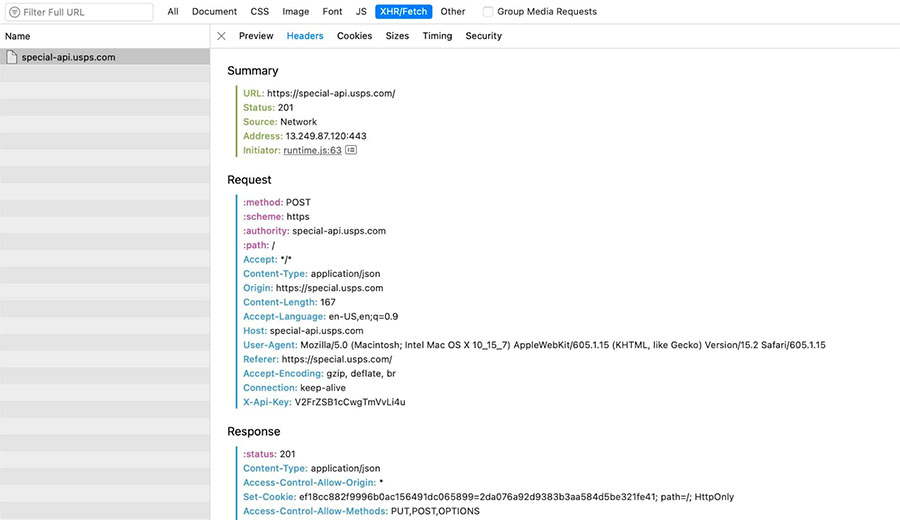The height and width of the screenshot is (520, 900).
Task: Click the Connection keep-alive header
Action: pos(294,388)
